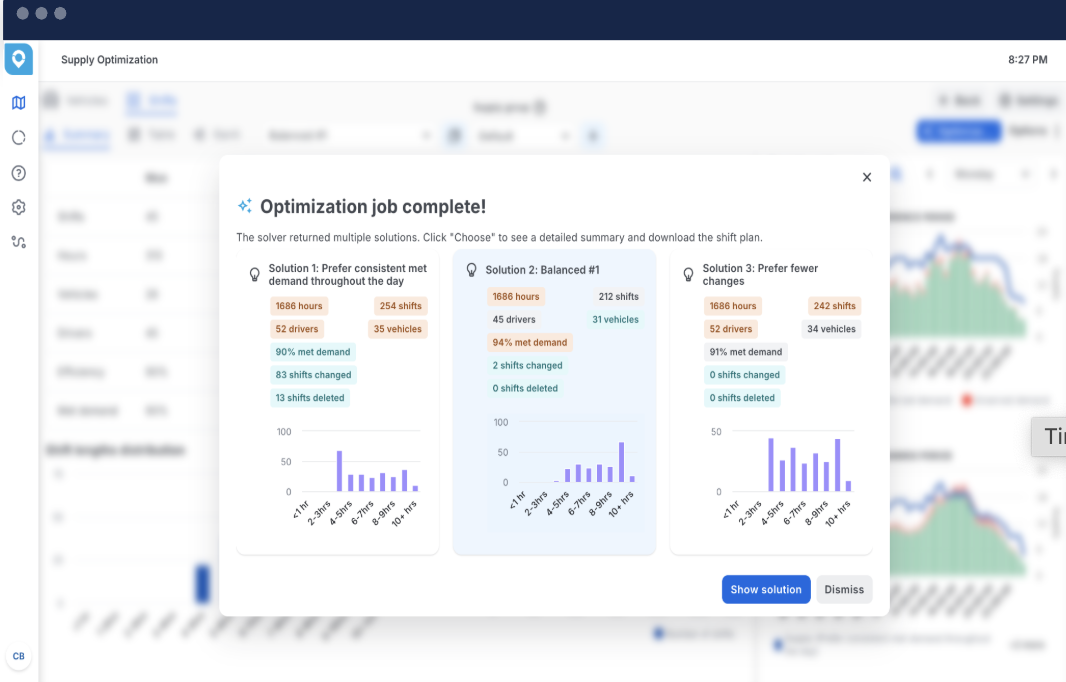Click the lightbulb icon beside Solution 3
The height and width of the screenshot is (682, 1066).
(688, 274)
